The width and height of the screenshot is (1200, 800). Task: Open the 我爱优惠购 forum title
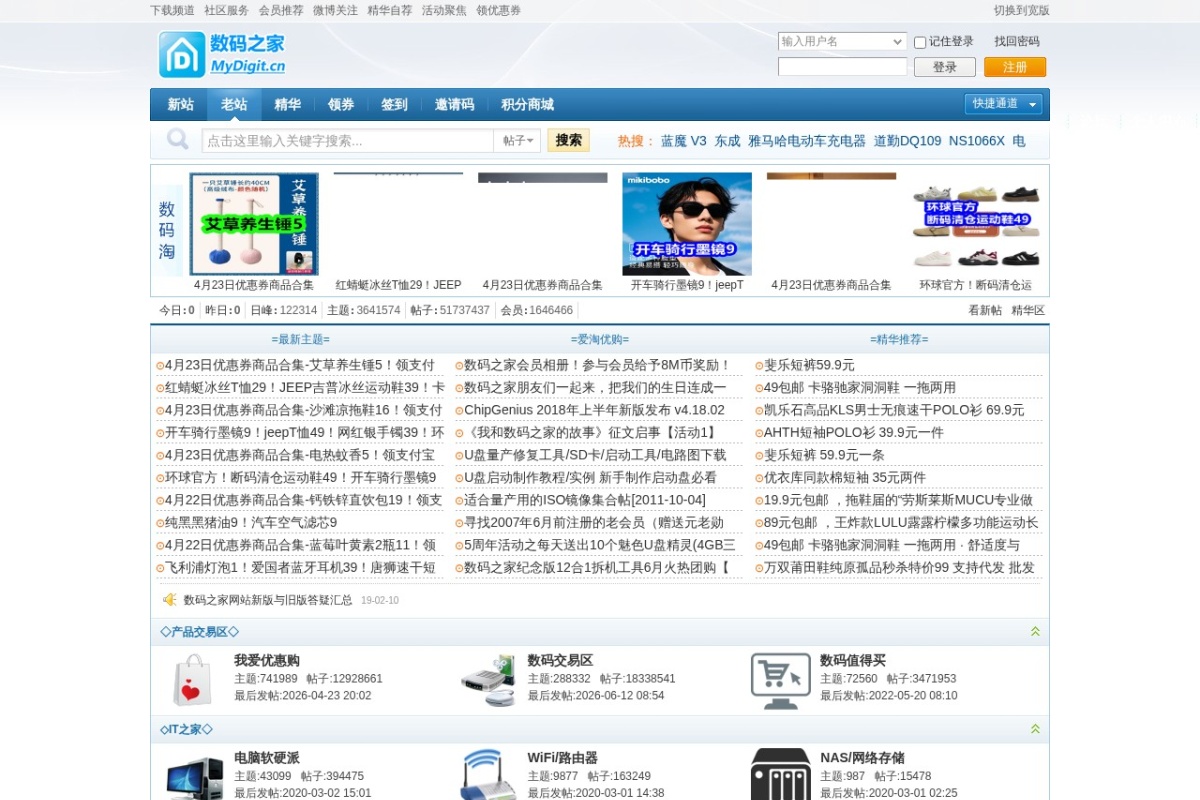pos(267,660)
